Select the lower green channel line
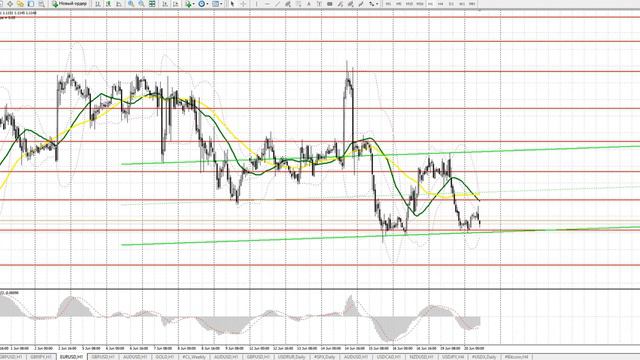This screenshot has height=360, width=640. pyautogui.click(x=380, y=236)
